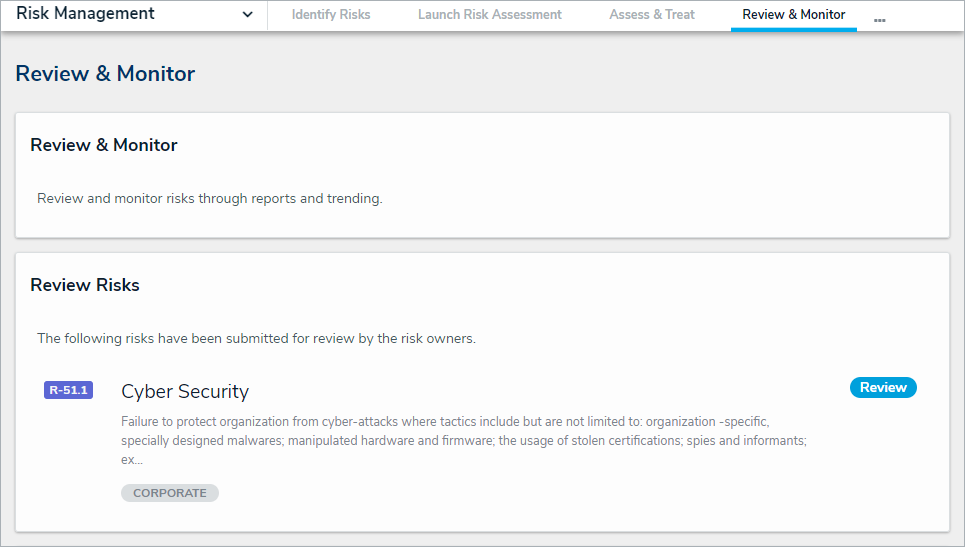965x547 pixels.
Task: Click the Risk Management application label
Action: coord(86,14)
